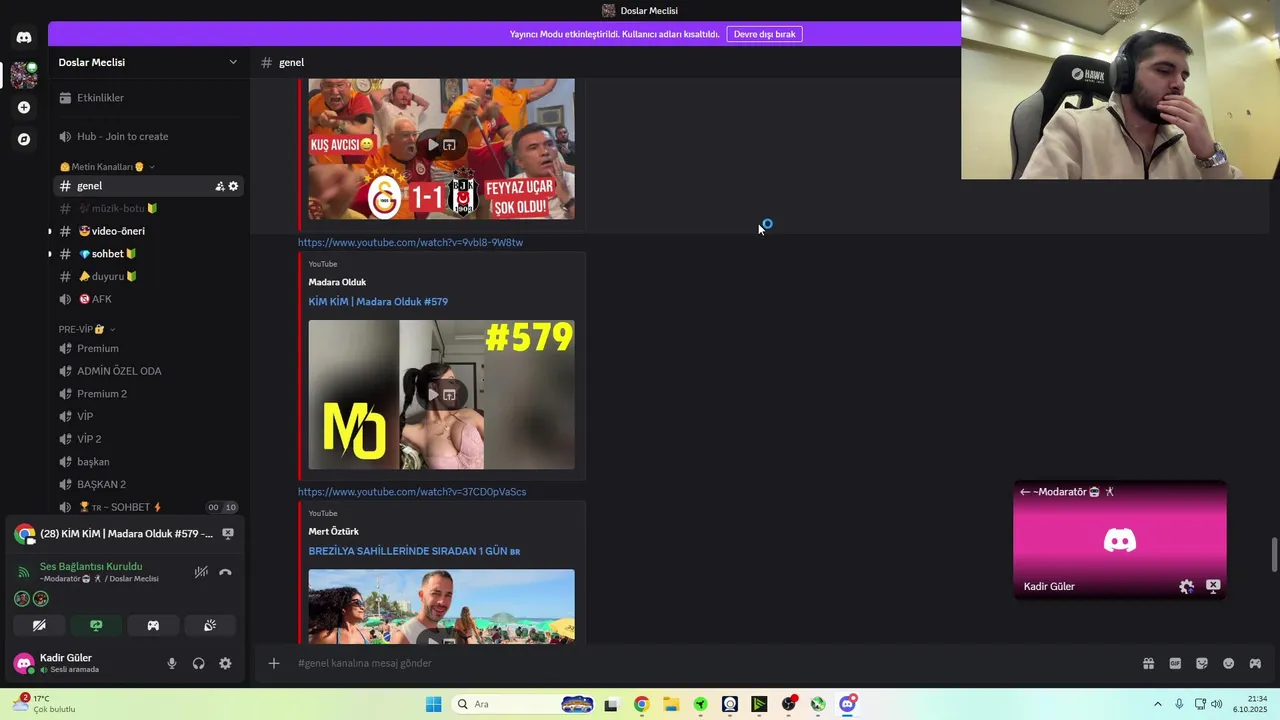Start an activity with the controller button
This screenshot has width=1280, height=720.
[x=153, y=625]
